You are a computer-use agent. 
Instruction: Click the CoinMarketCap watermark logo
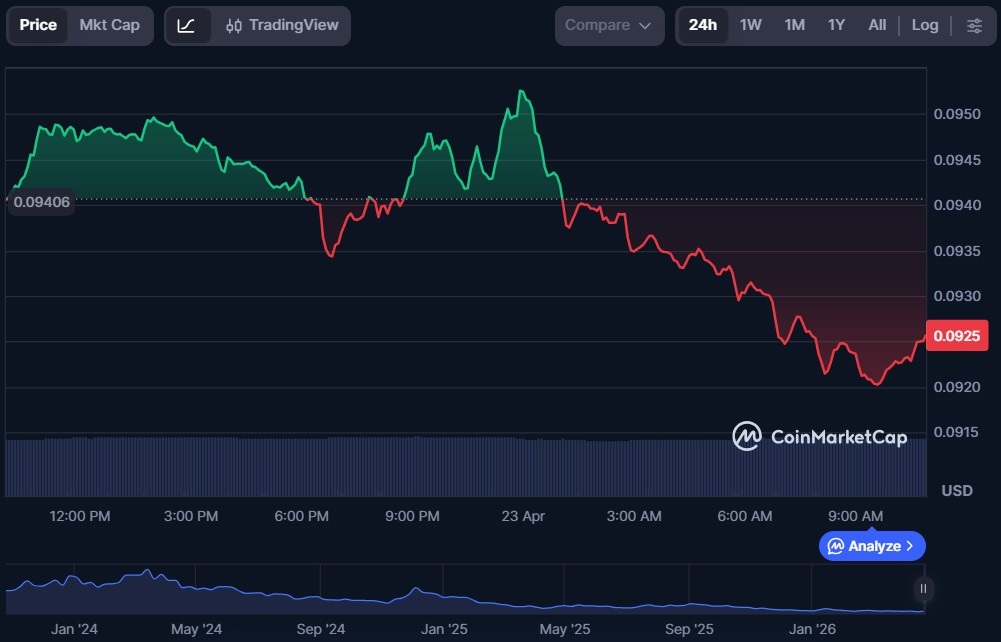pos(819,436)
